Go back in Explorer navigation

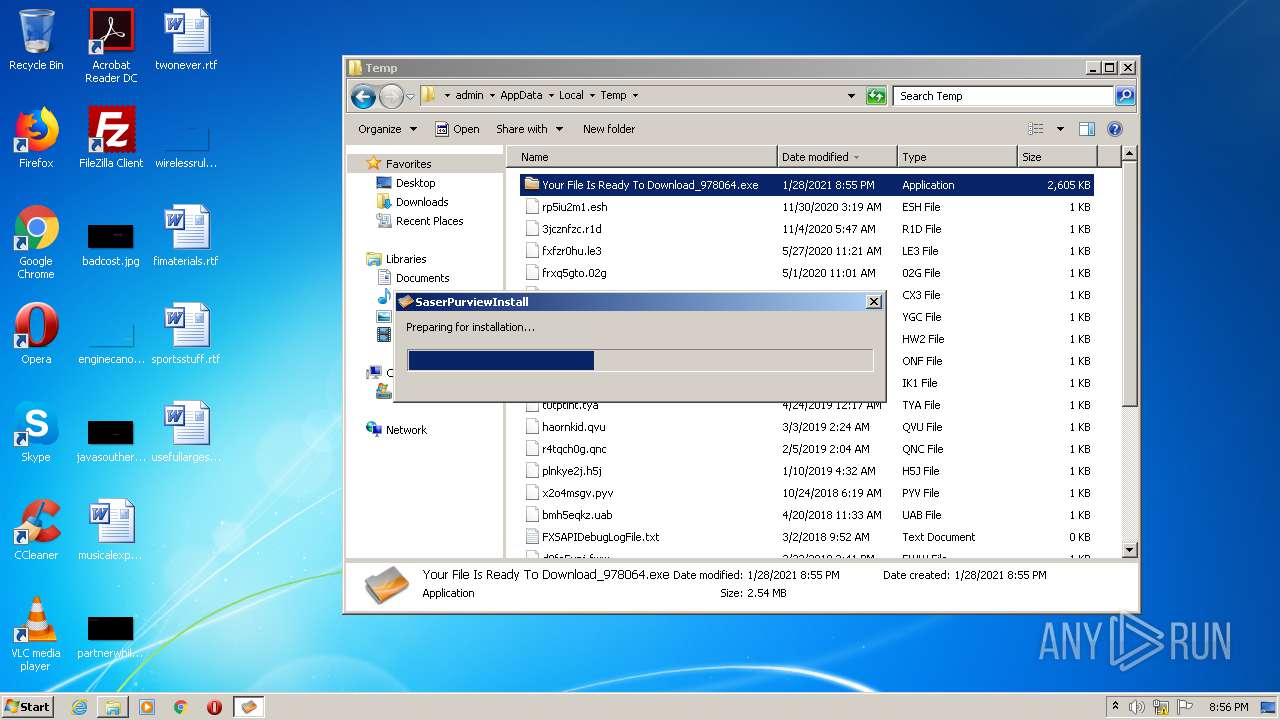[x=363, y=96]
